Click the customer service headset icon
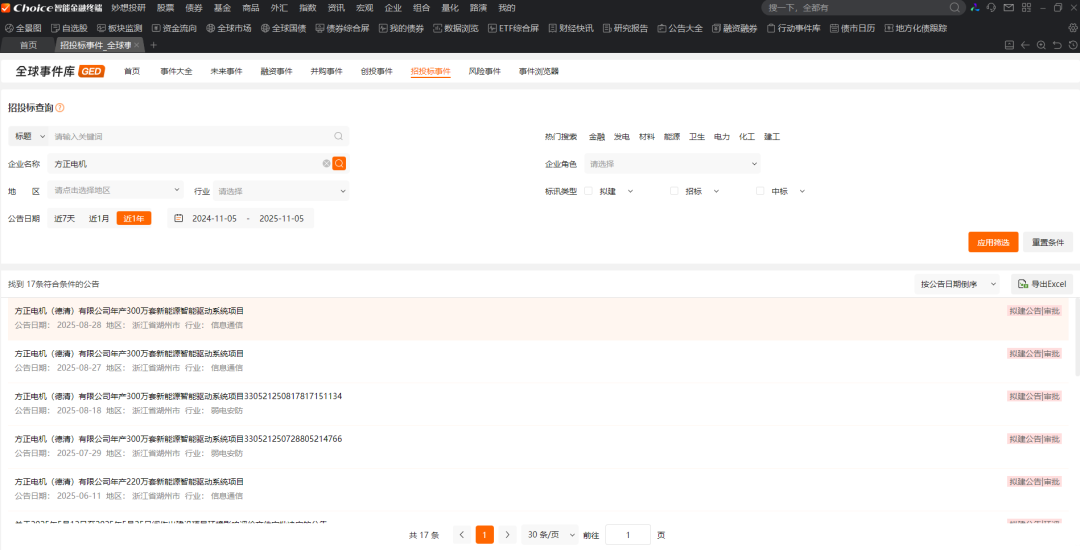 (x=990, y=8)
